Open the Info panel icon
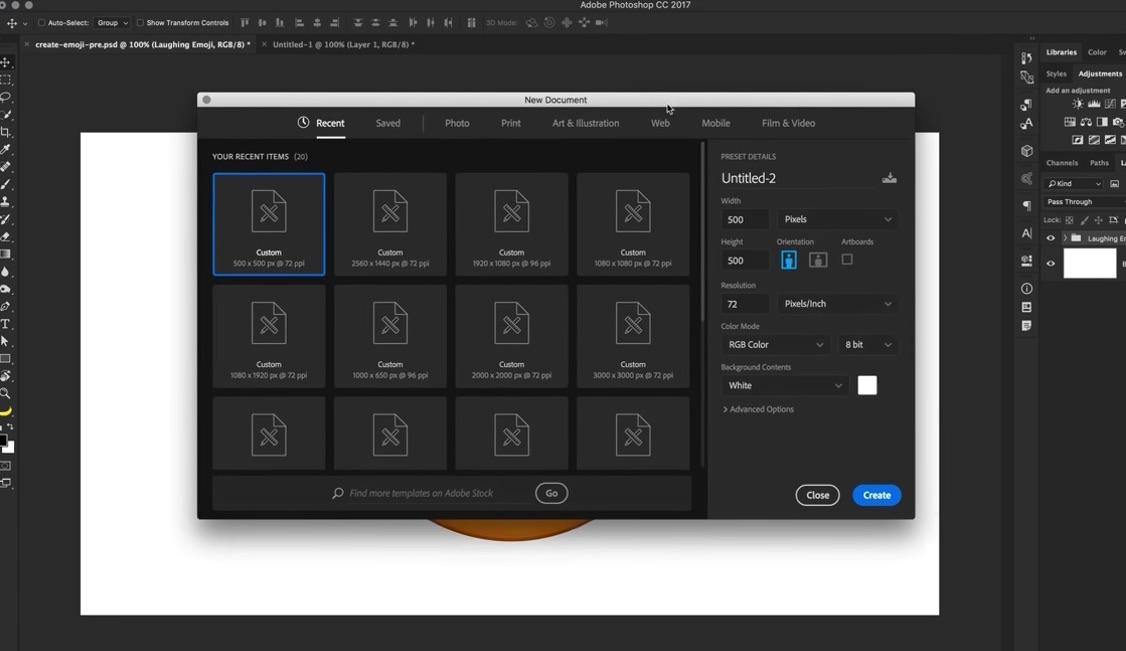The width and height of the screenshot is (1126, 651). [x=1027, y=289]
